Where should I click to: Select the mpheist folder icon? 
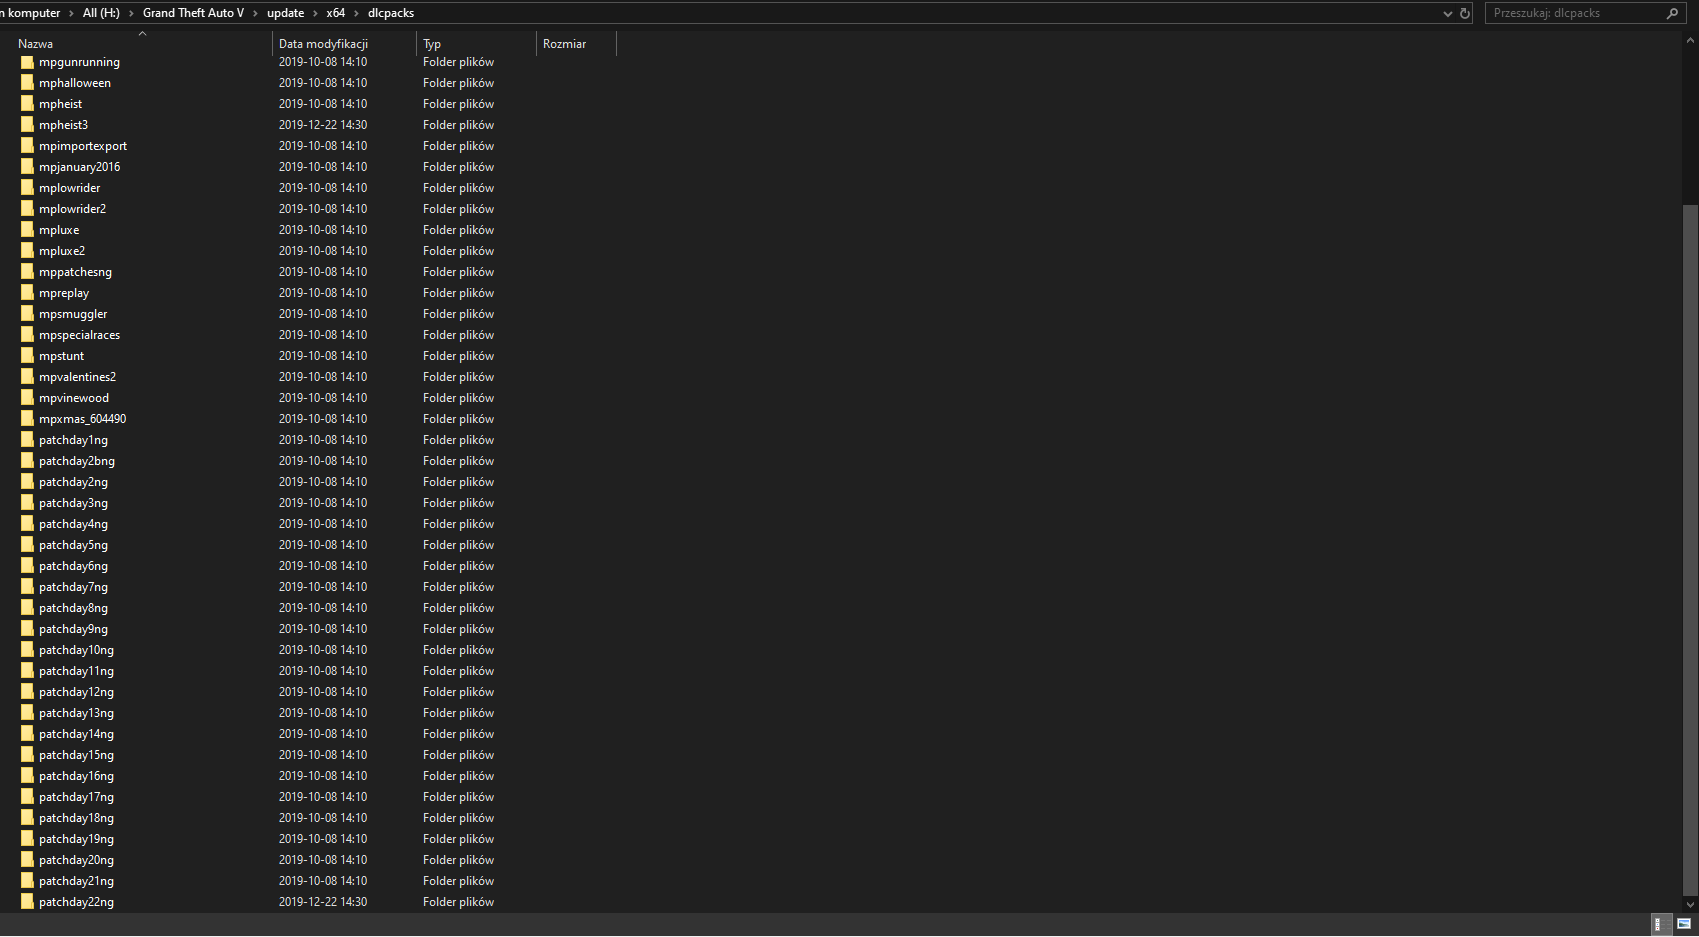pyautogui.click(x=27, y=104)
